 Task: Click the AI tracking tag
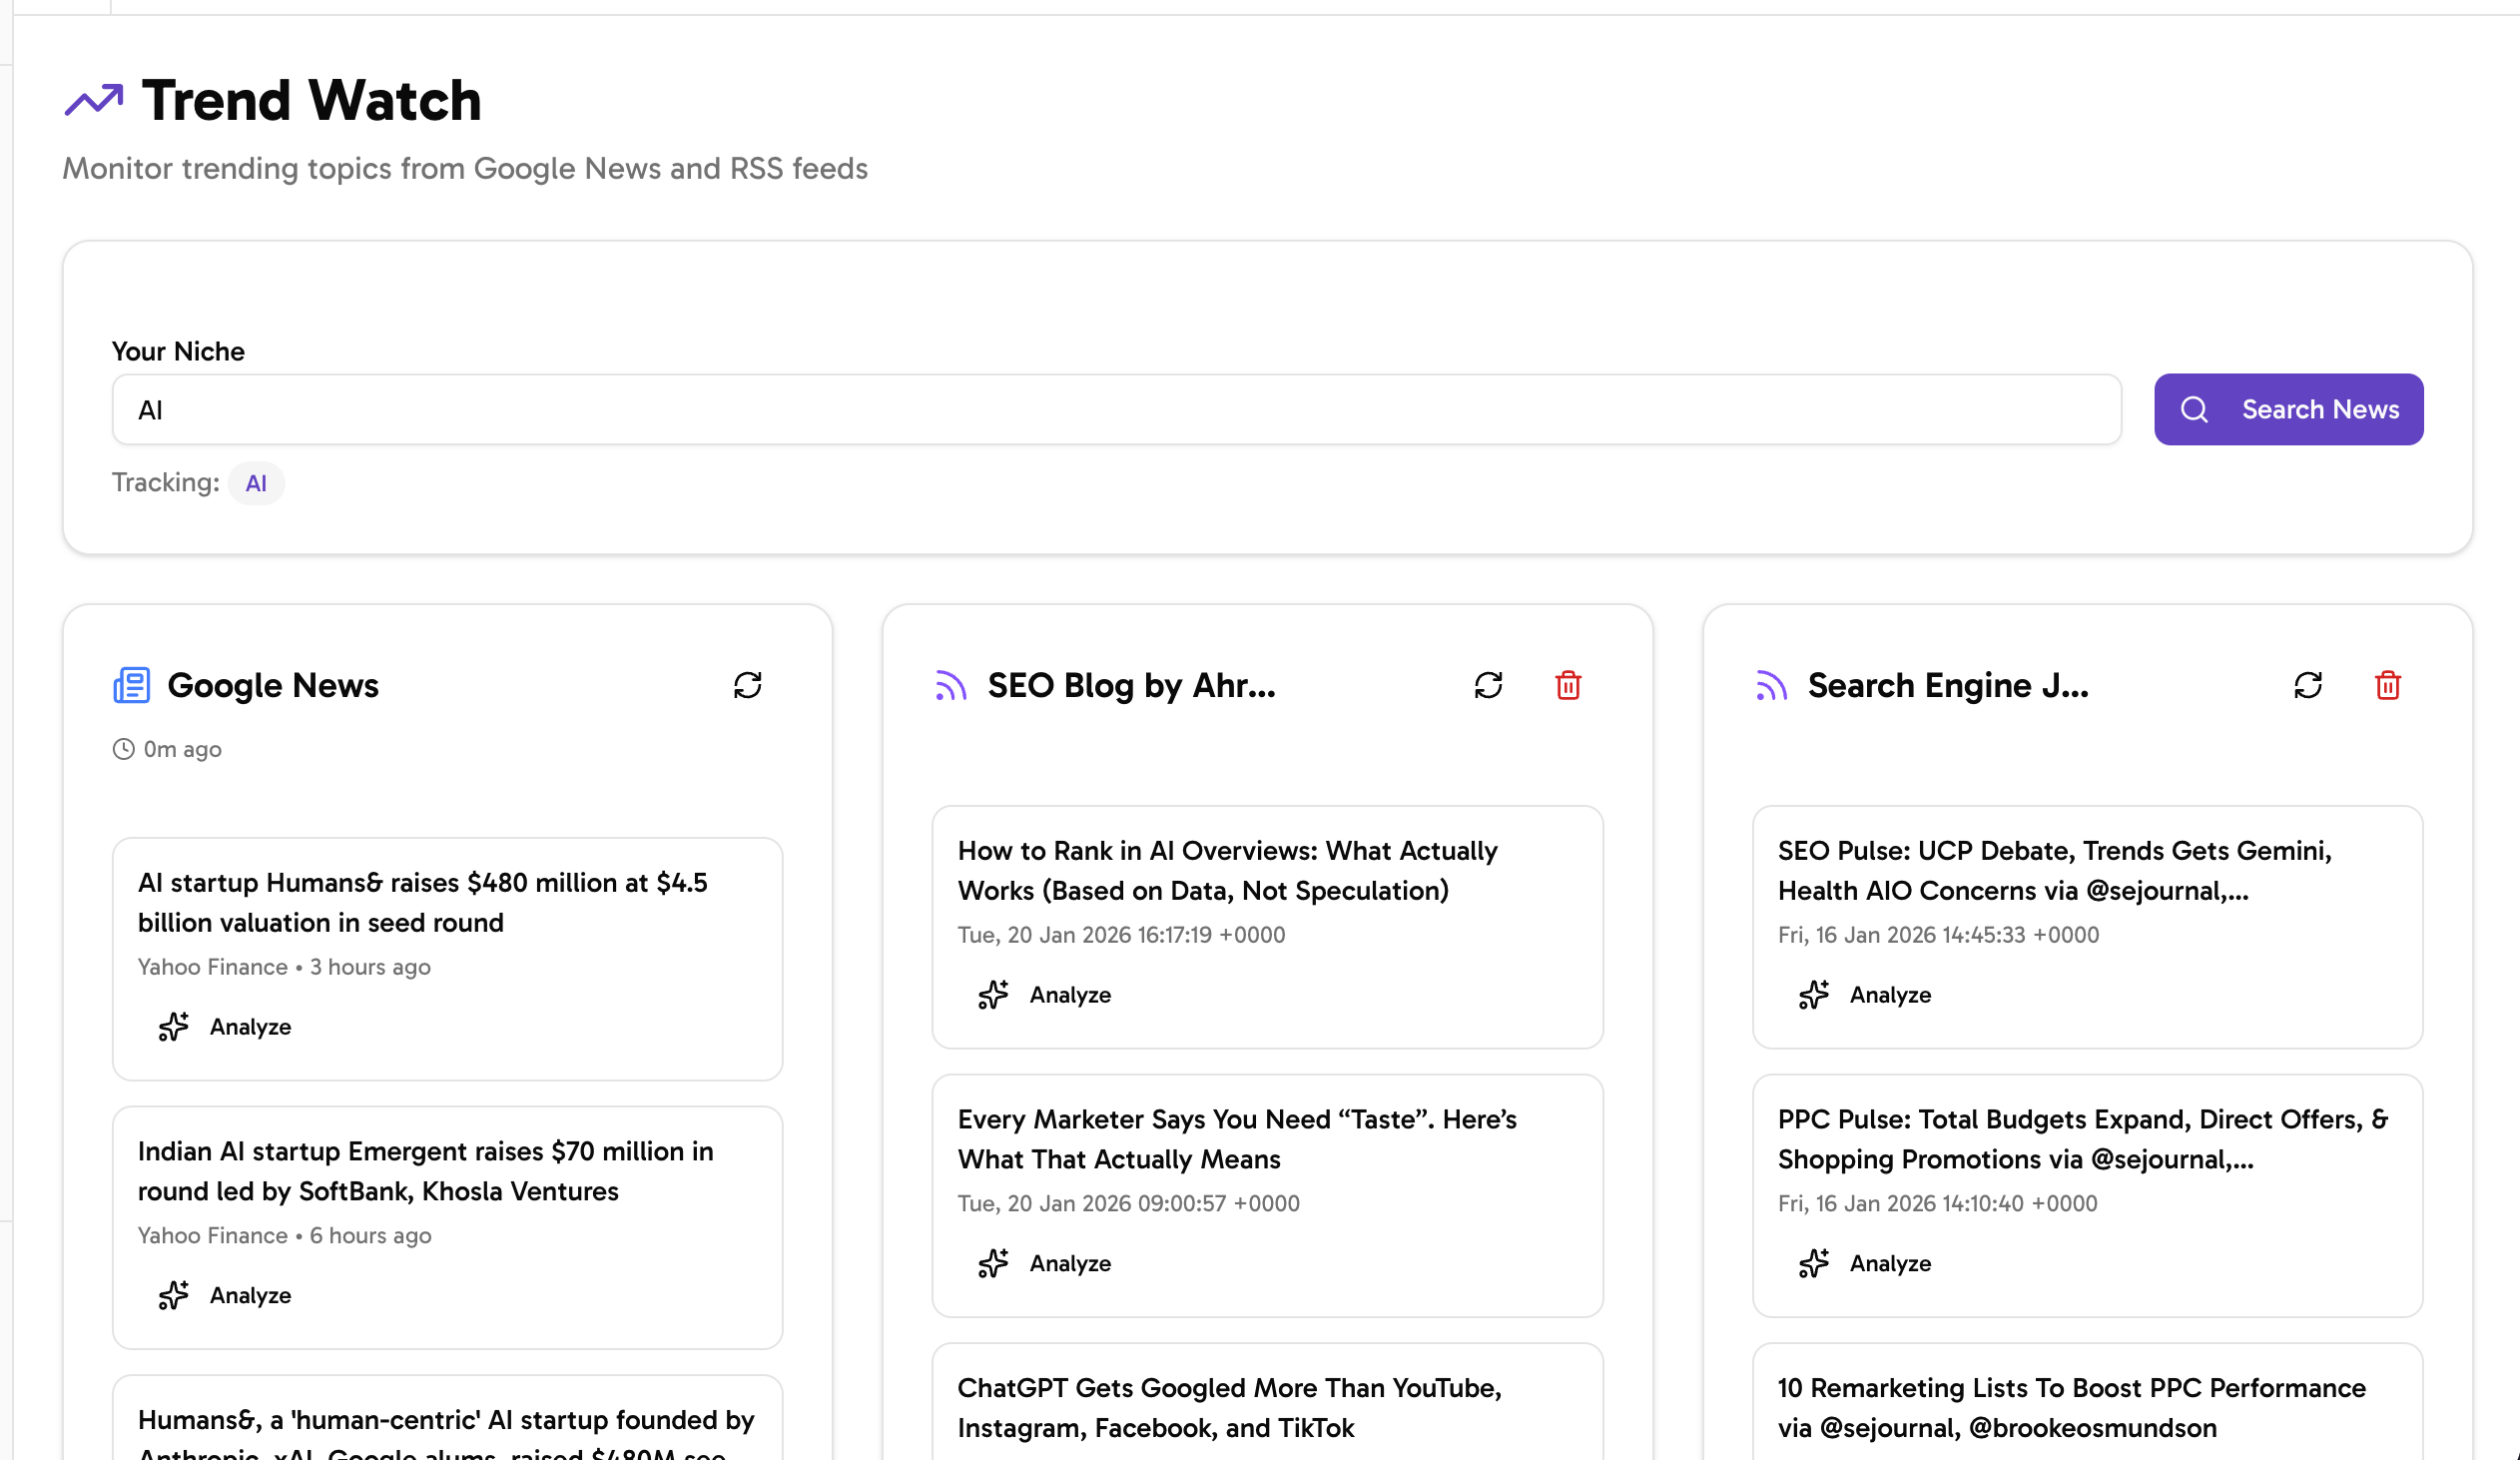(256, 484)
